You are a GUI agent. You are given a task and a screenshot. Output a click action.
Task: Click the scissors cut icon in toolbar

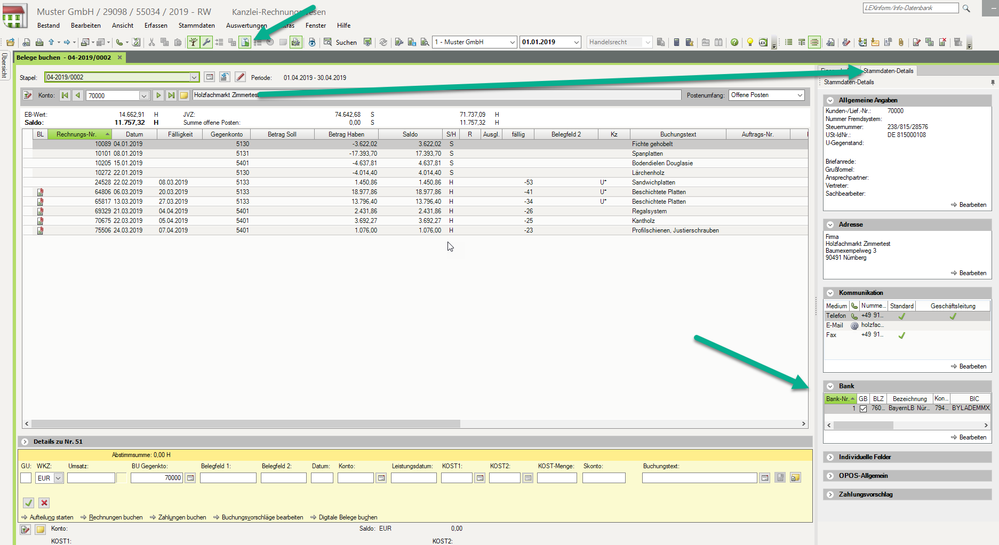pyautogui.click(x=151, y=43)
